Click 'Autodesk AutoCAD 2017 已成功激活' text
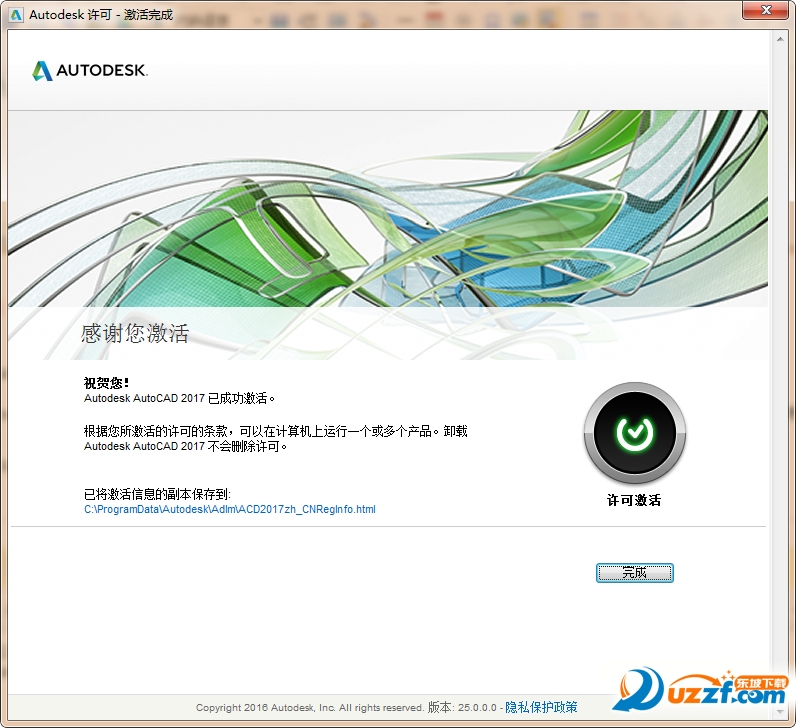 [179, 399]
